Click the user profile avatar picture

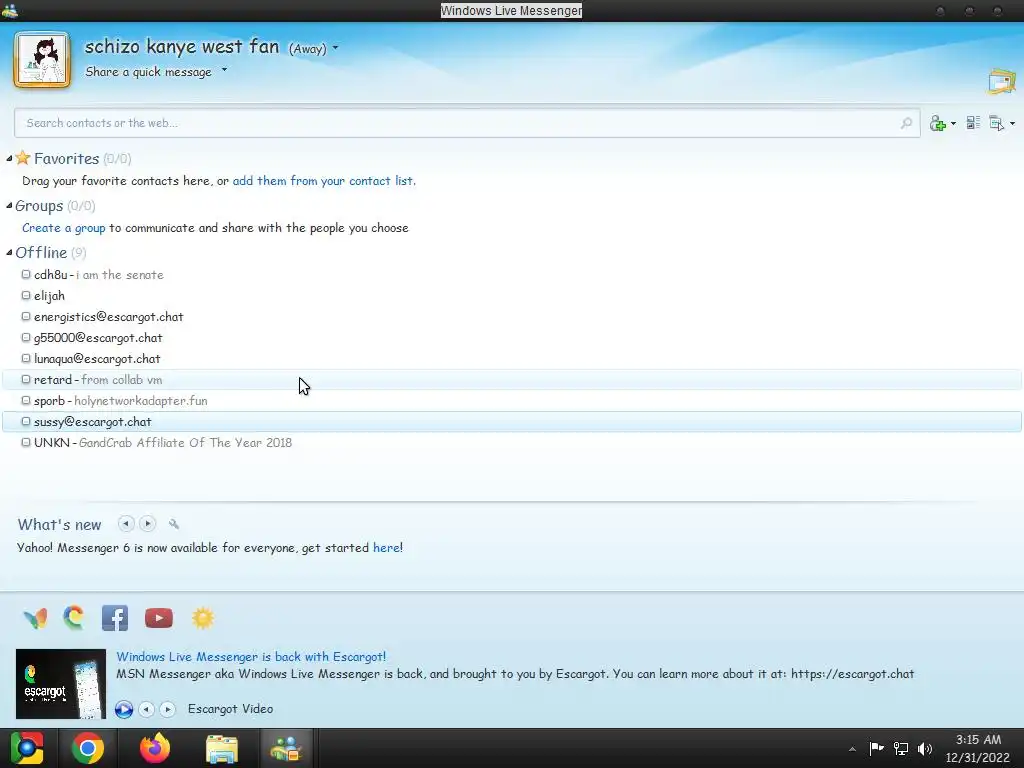[42, 59]
